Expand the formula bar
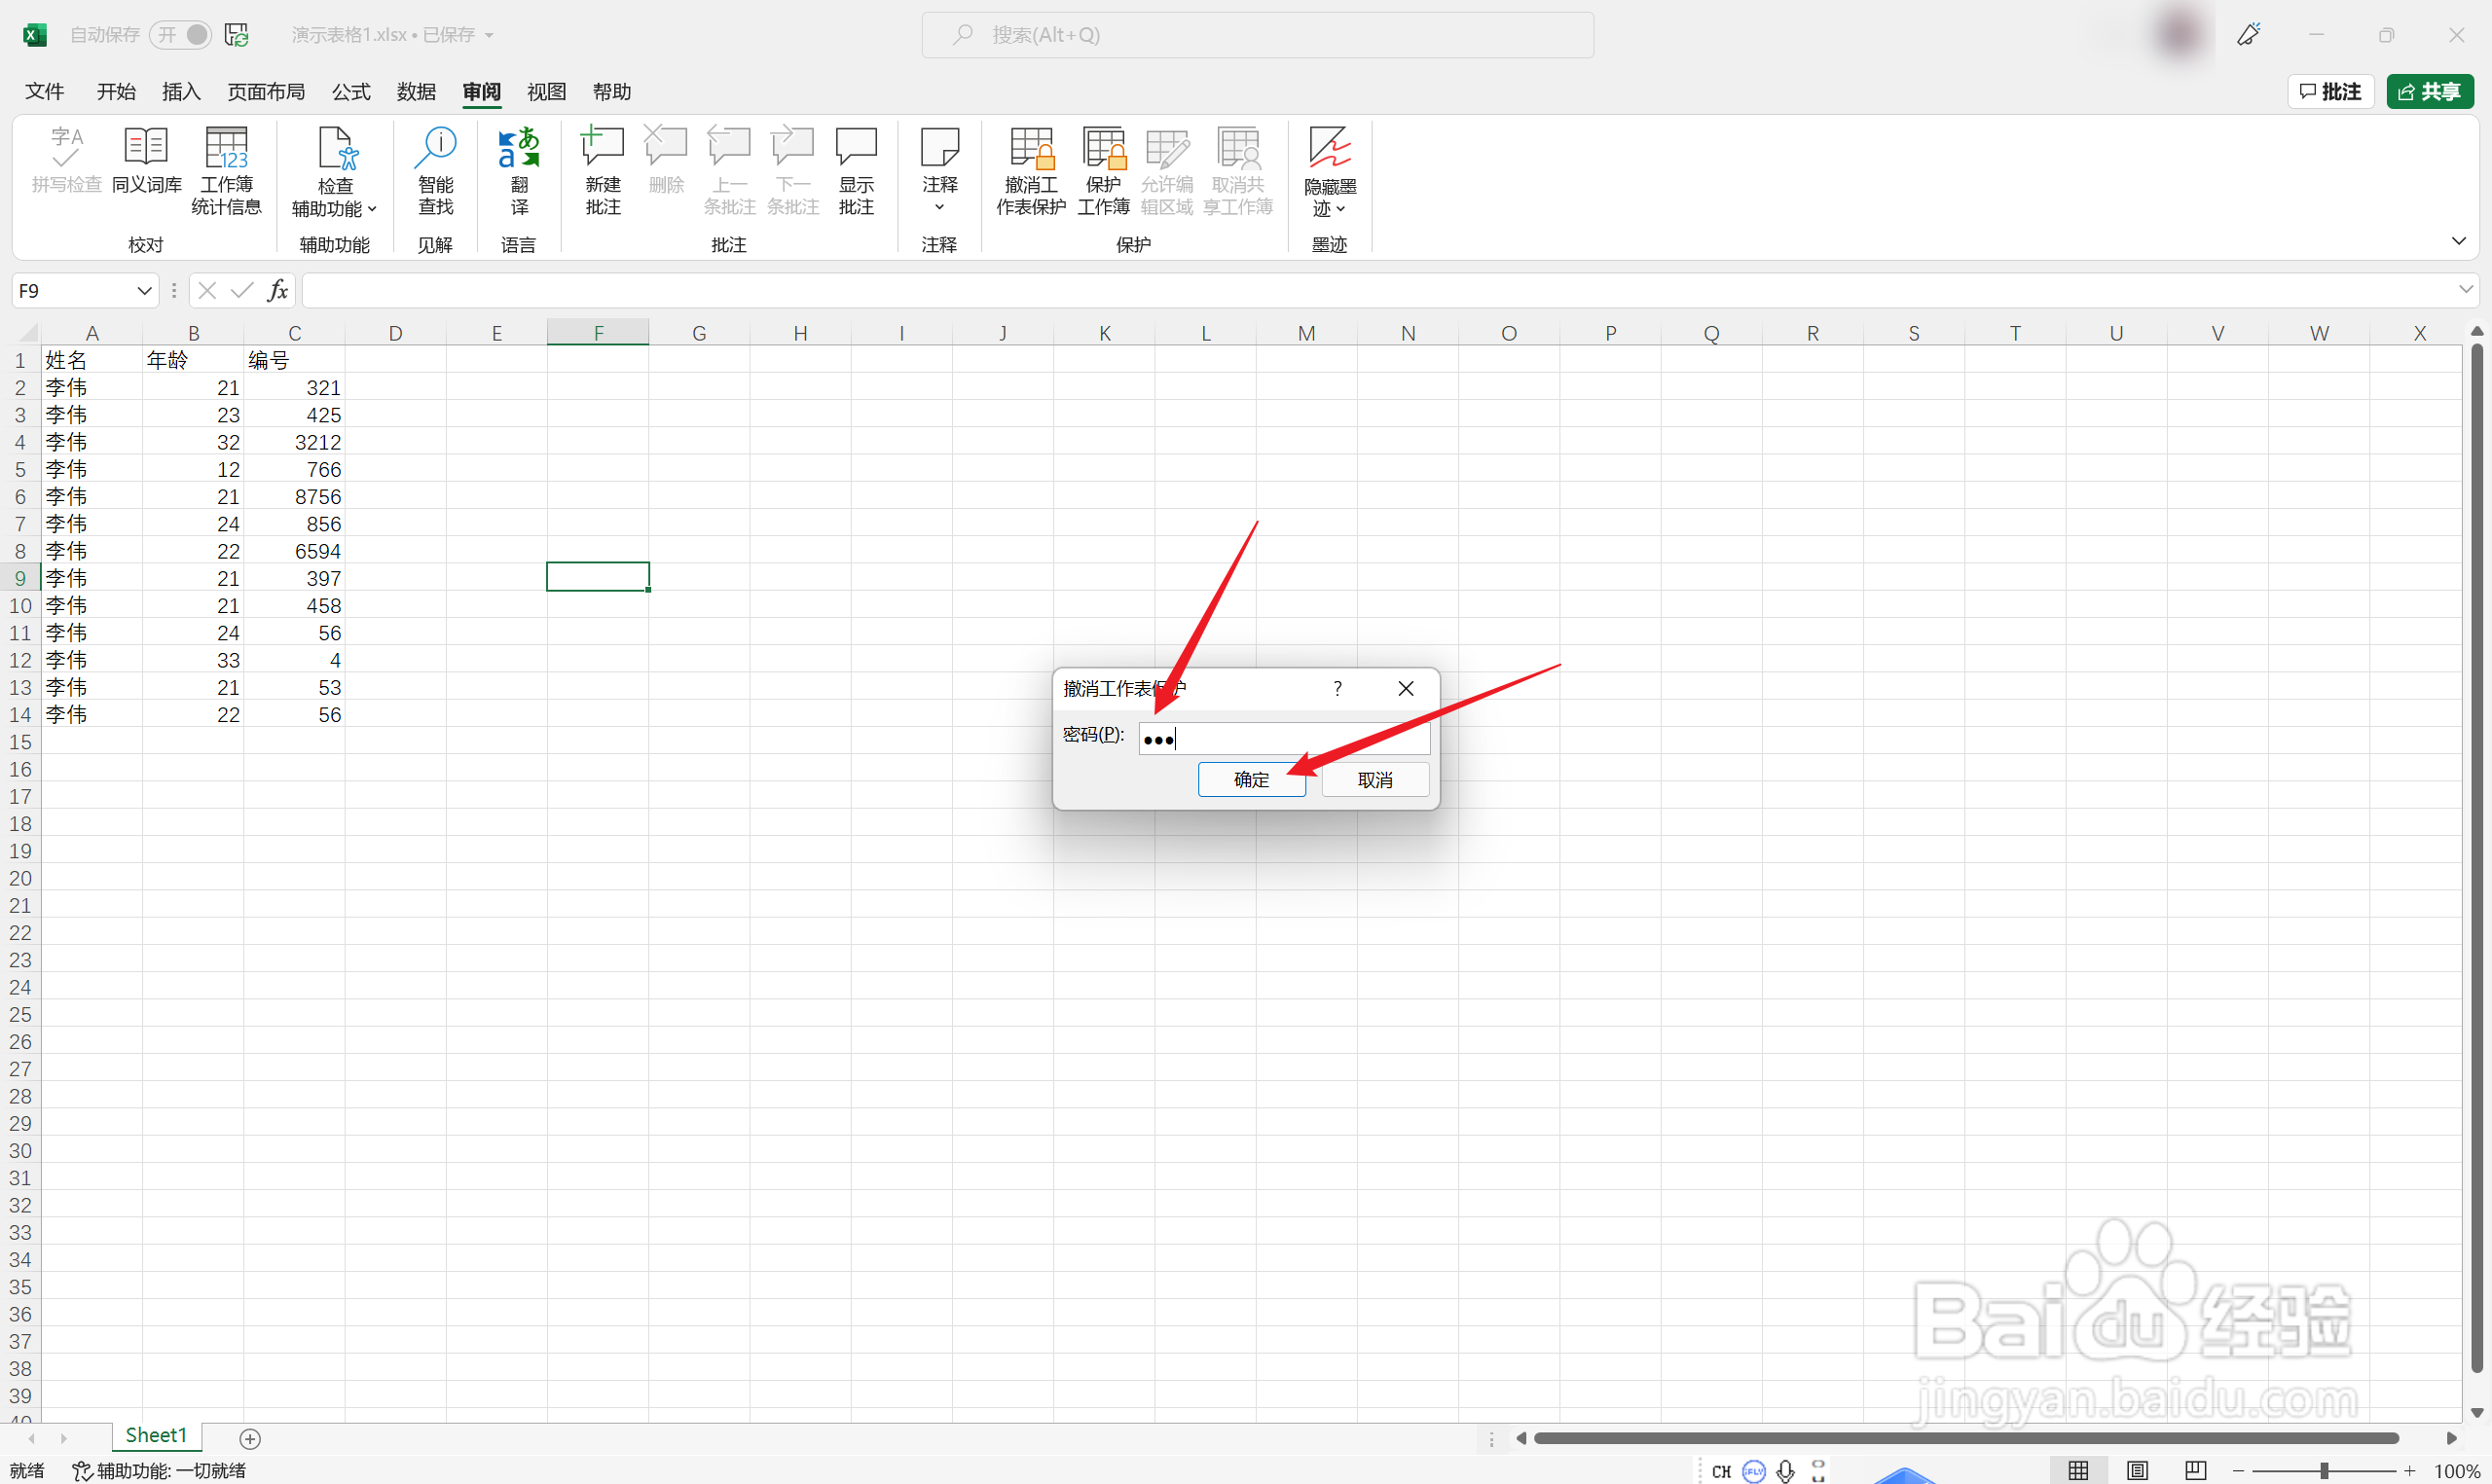The image size is (2492, 1484). click(2465, 290)
